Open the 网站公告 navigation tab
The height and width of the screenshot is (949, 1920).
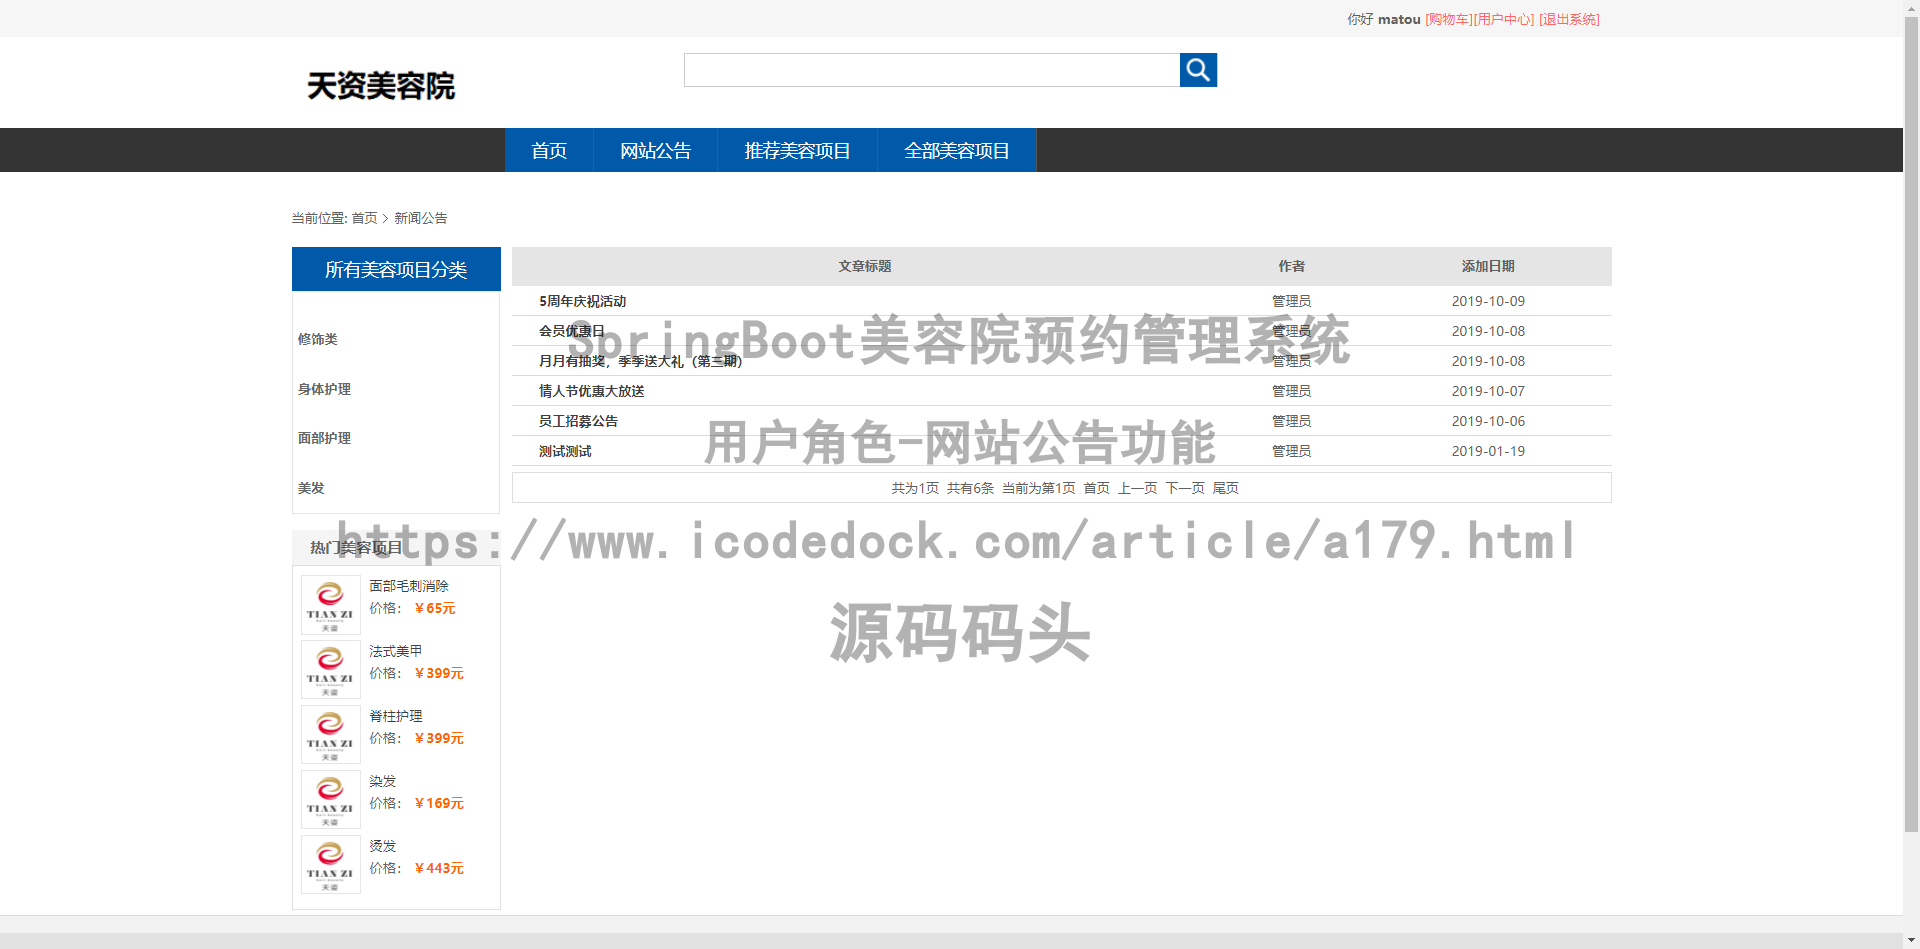click(x=655, y=151)
